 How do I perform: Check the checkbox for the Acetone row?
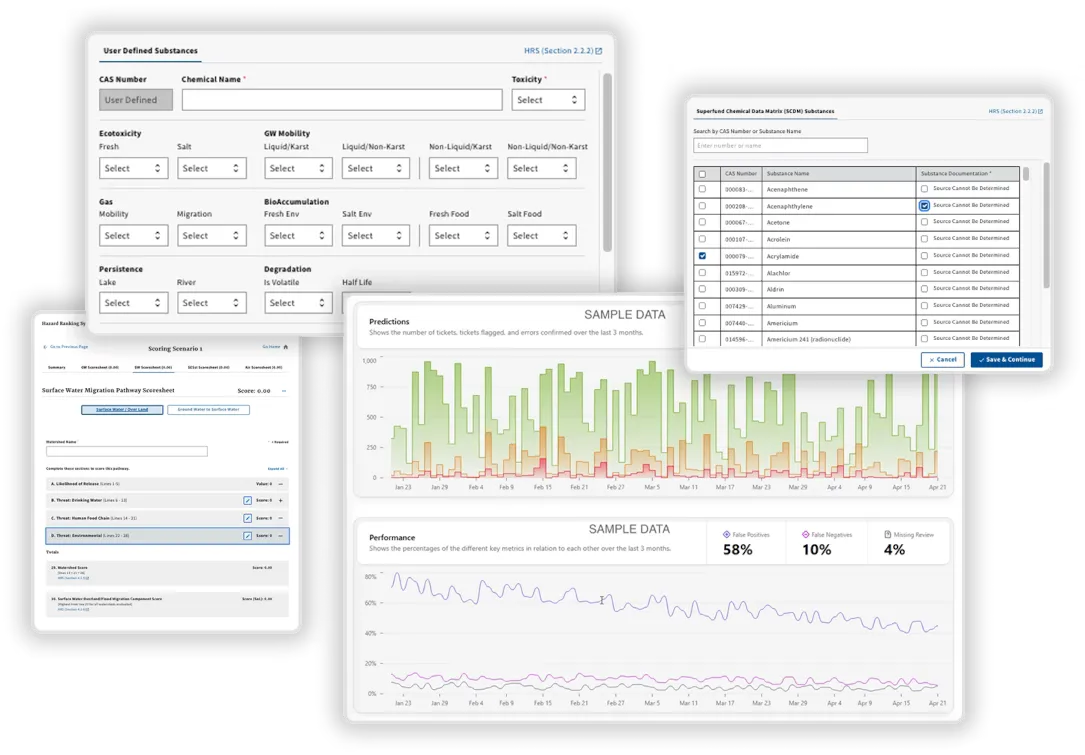pos(703,223)
